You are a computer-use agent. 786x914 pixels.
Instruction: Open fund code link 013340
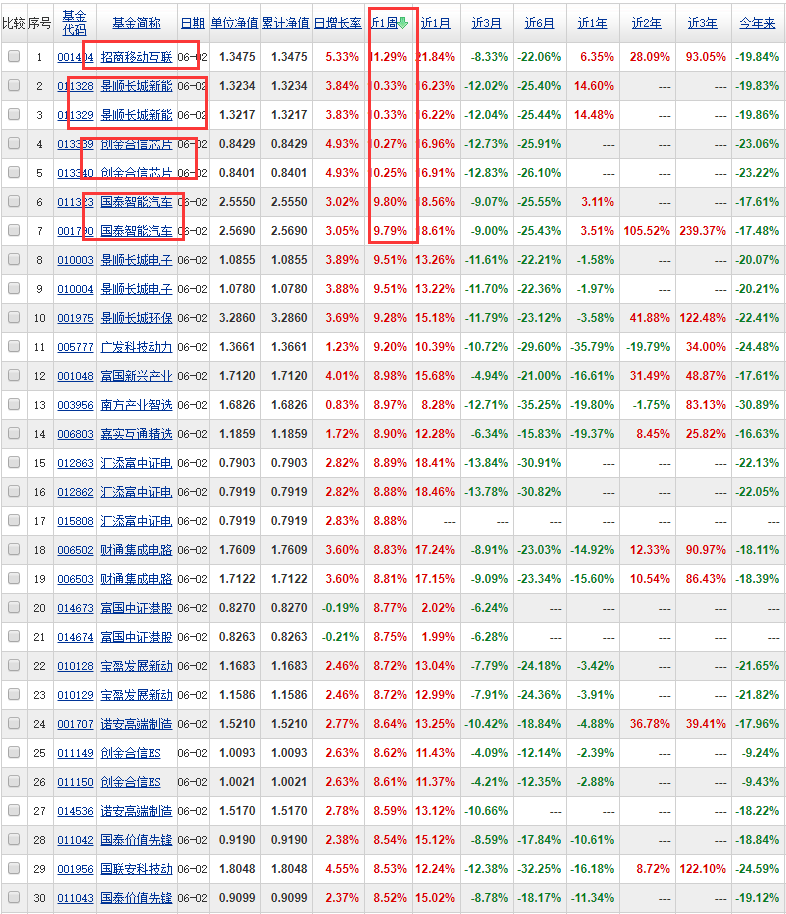[75, 173]
